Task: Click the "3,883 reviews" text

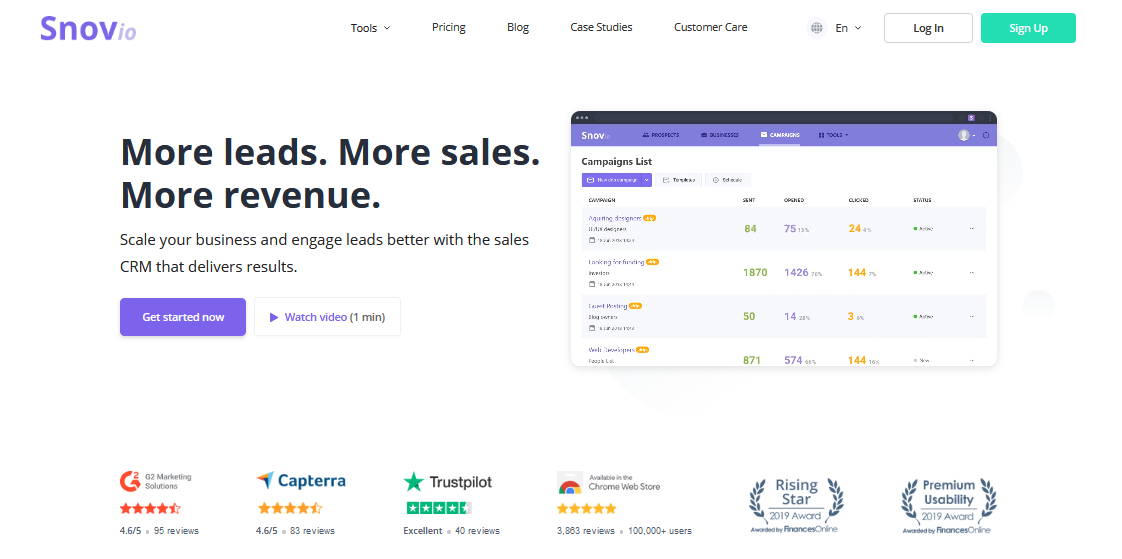Action: (x=585, y=531)
